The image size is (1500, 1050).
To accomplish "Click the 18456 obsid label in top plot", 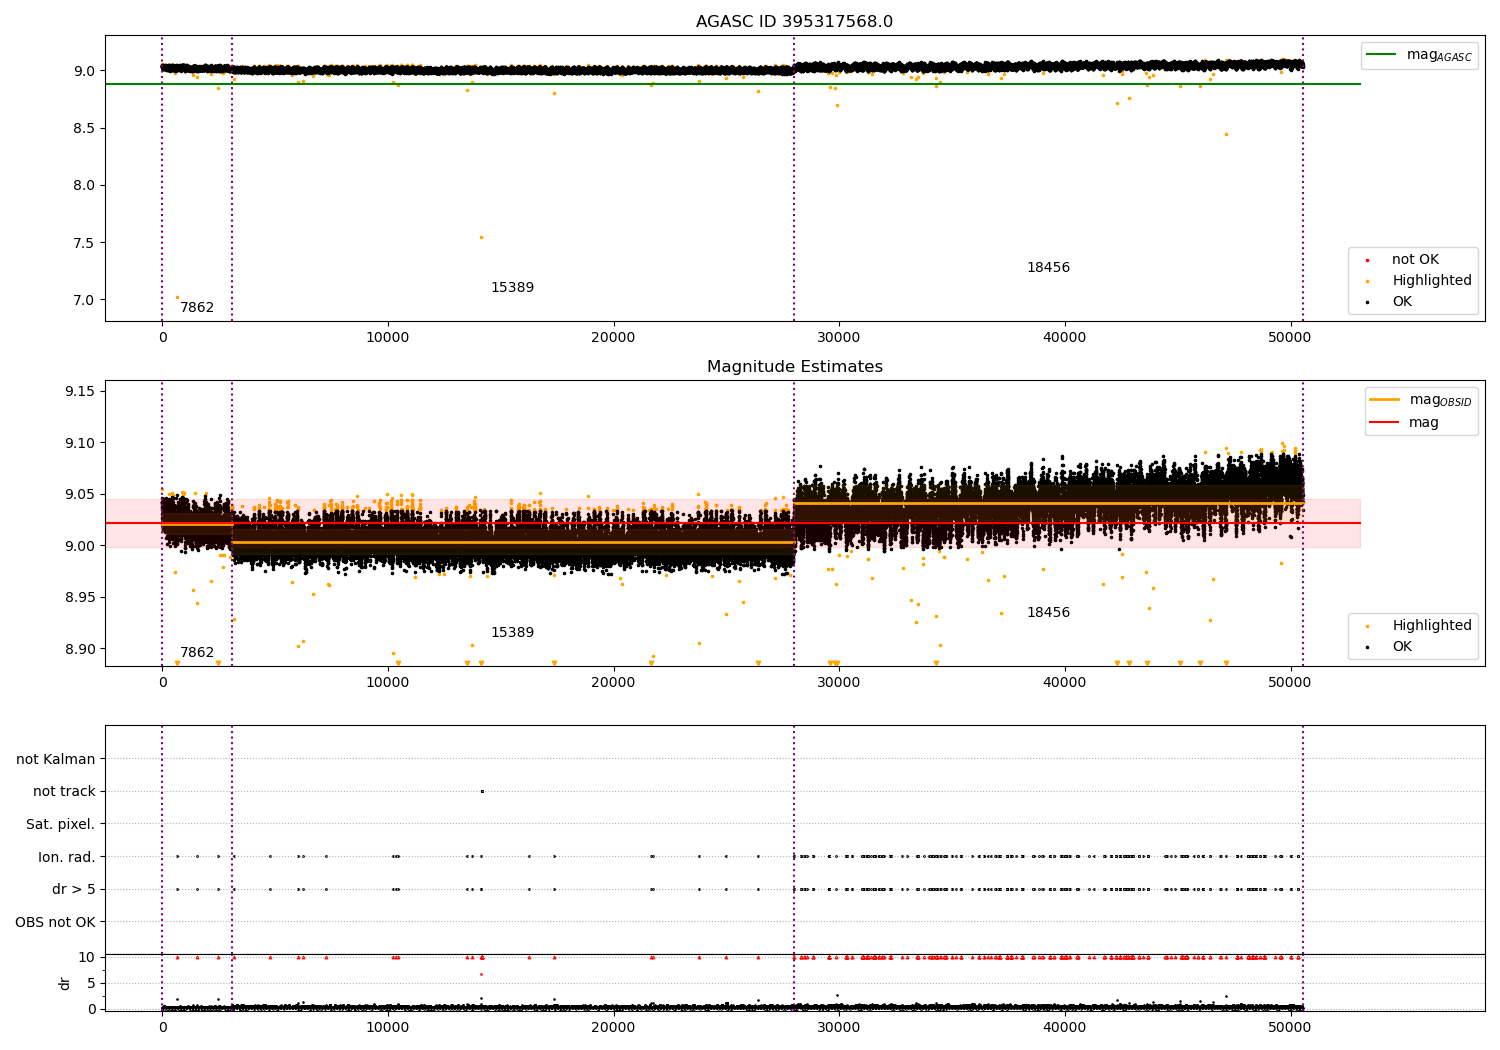I will (x=1048, y=268).
